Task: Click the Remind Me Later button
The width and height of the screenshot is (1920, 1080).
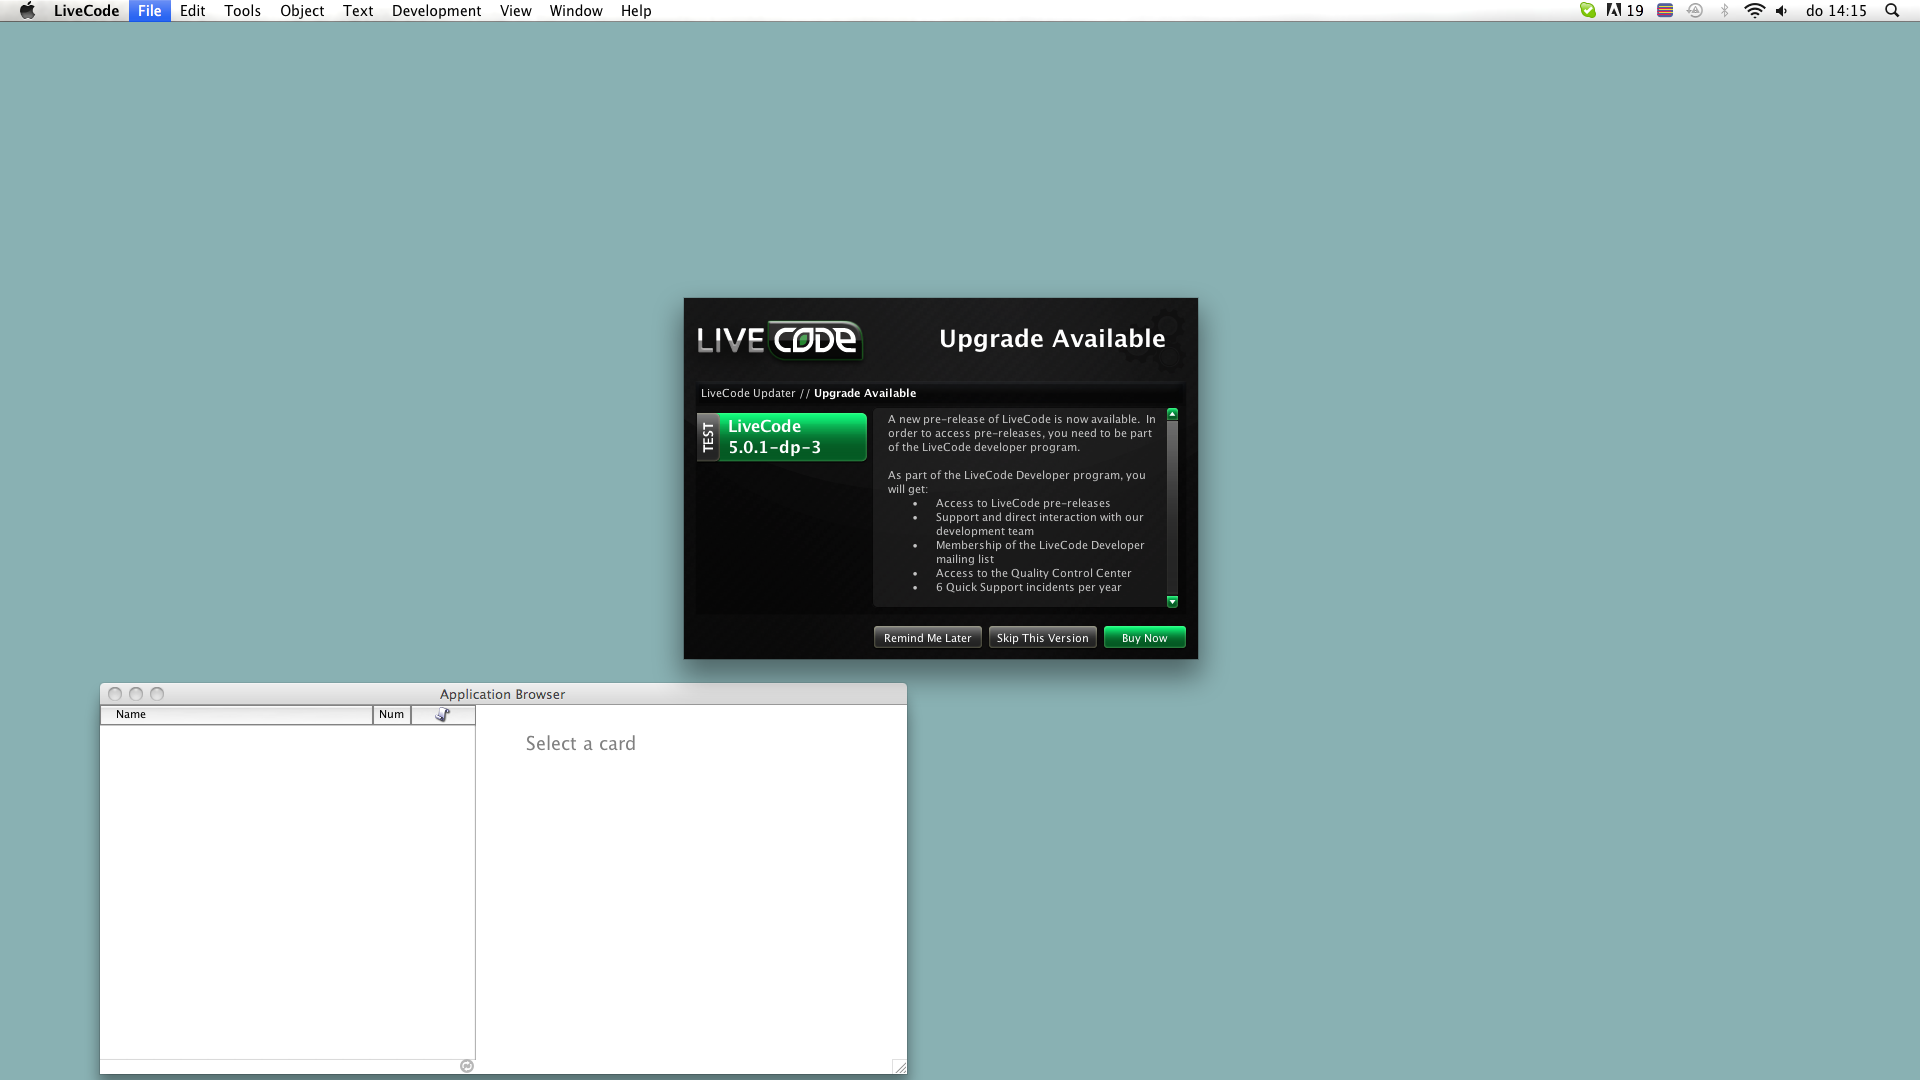Action: click(x=927, y=638)
